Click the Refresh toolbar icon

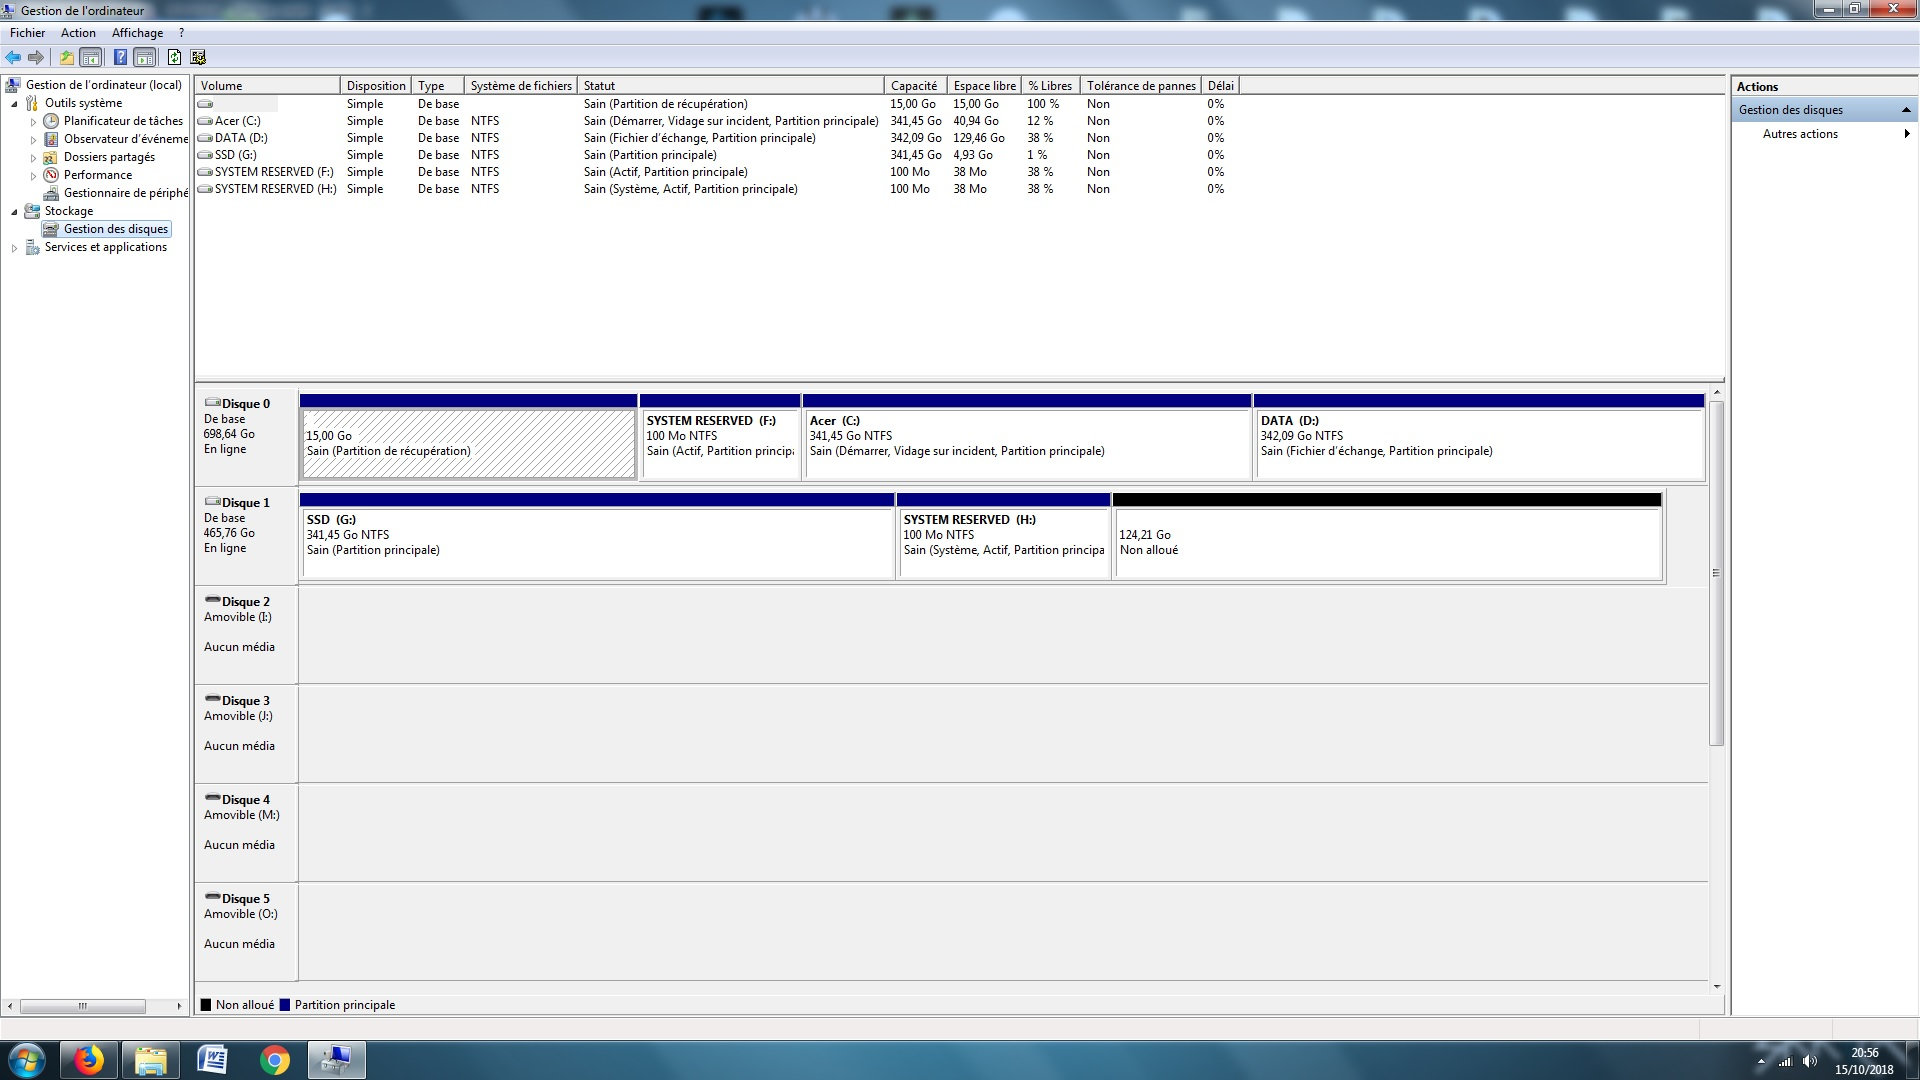click(174, 58)
